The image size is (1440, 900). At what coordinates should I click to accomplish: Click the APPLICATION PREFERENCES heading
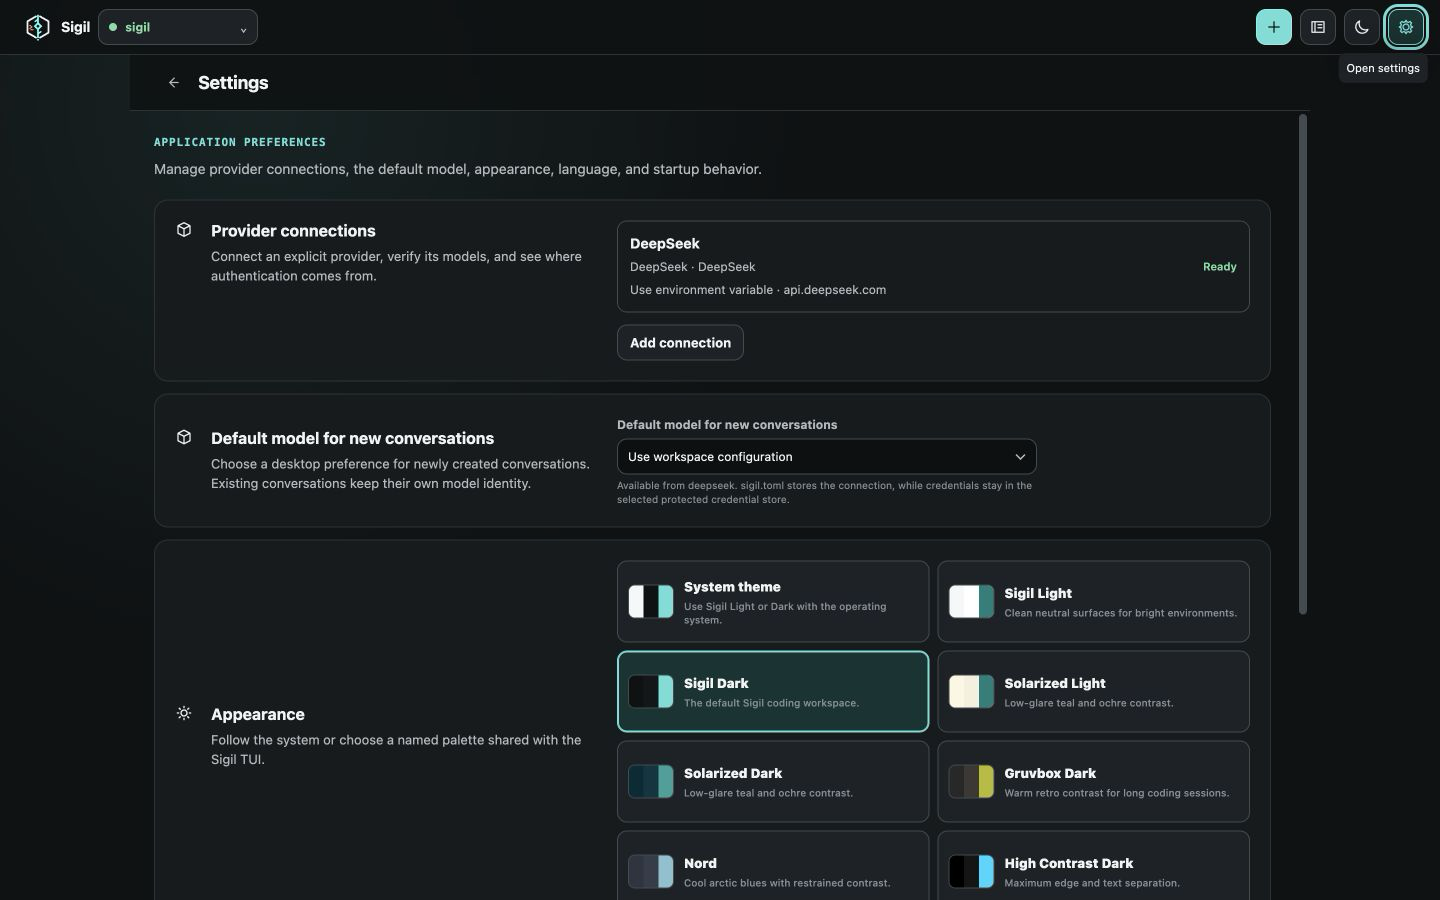tap(240, 142)
